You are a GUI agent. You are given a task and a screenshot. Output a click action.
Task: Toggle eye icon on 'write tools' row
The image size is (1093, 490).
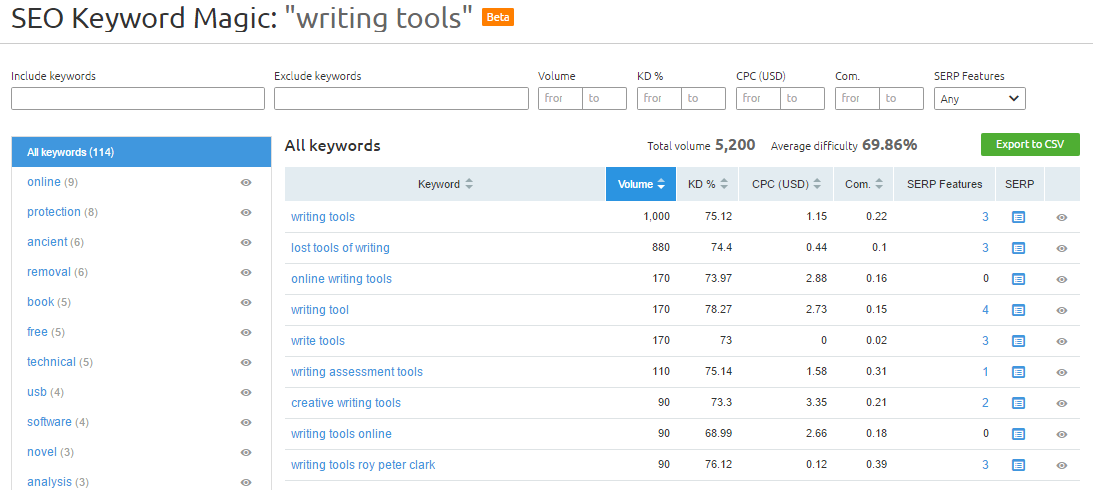[1062, 341]
